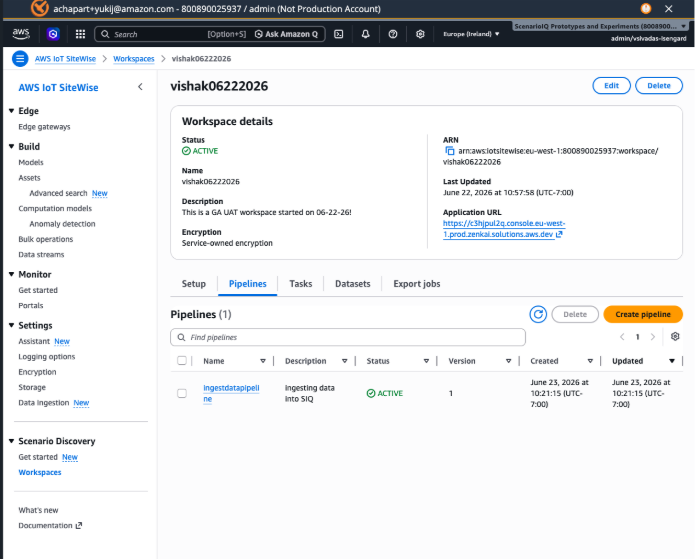Select all pipelines header checkbox
Image resolution: width=696 pixels, height=559 pixels.
coord(182,361)
